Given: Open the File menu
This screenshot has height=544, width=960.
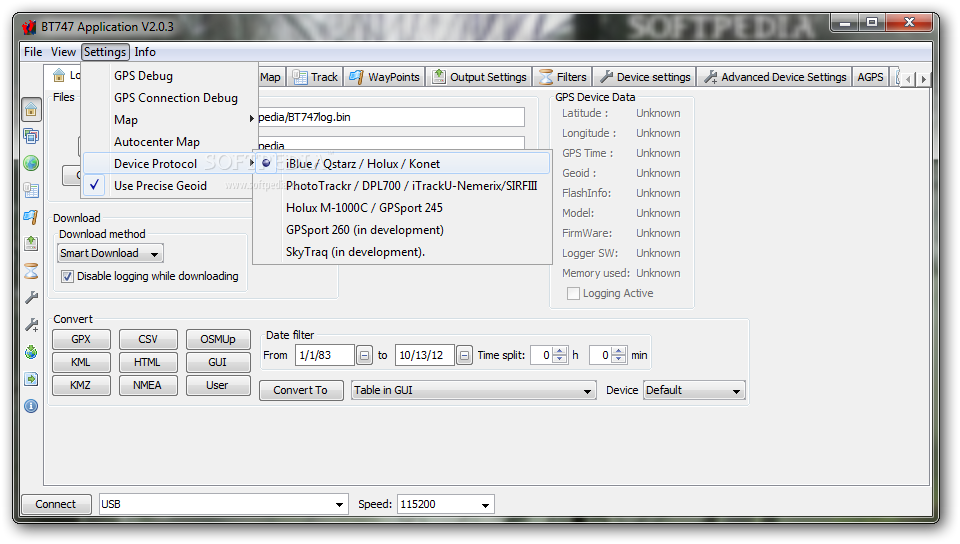Looking at the screenshot, I should (x=33, y=52).
